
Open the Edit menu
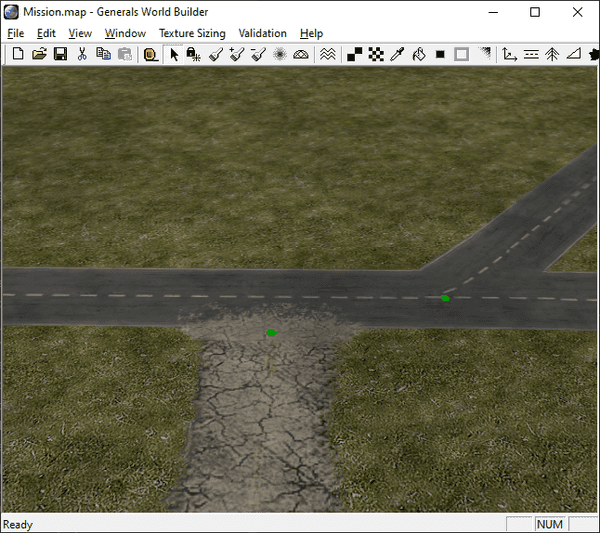pos(46,33)
